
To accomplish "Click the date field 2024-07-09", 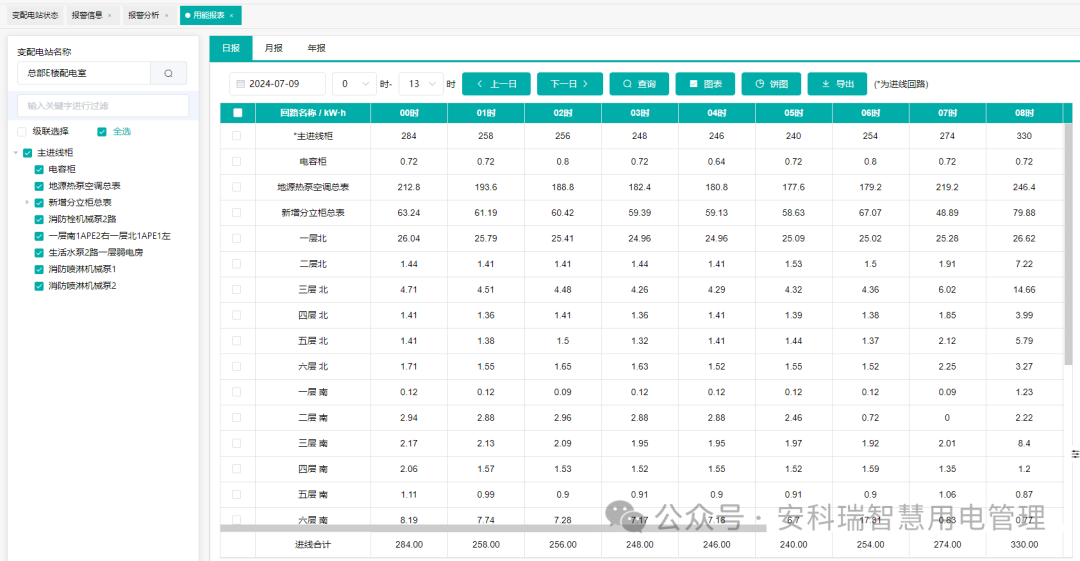I will [x=278, y=84].
